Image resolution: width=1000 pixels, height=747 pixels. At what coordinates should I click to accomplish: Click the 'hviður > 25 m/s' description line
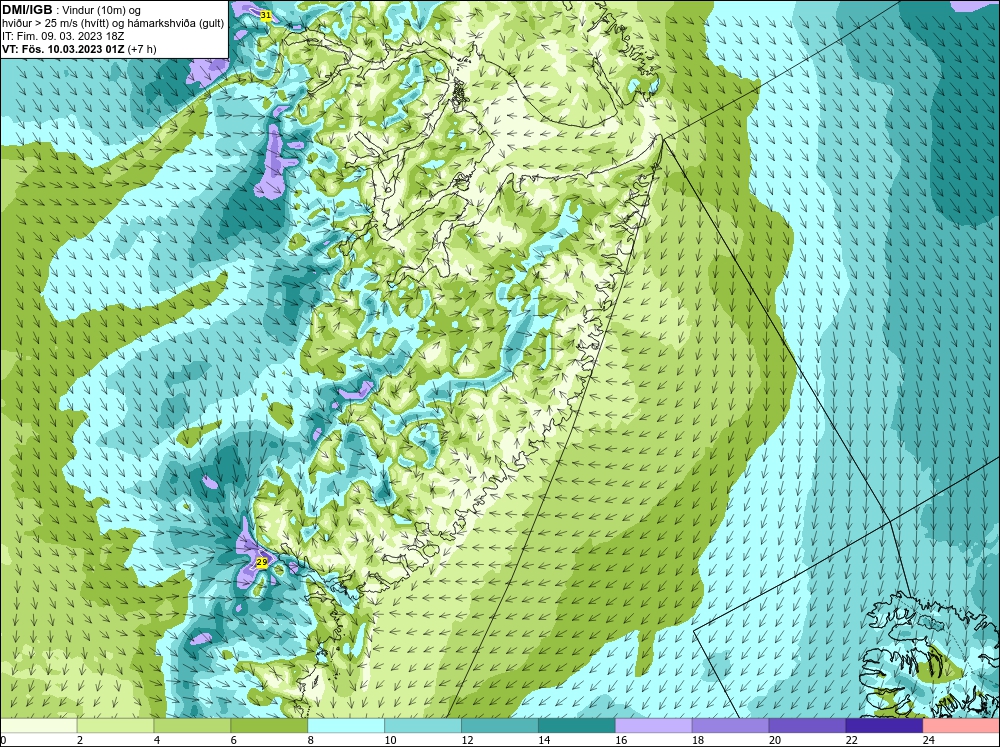tap(113, 24)
